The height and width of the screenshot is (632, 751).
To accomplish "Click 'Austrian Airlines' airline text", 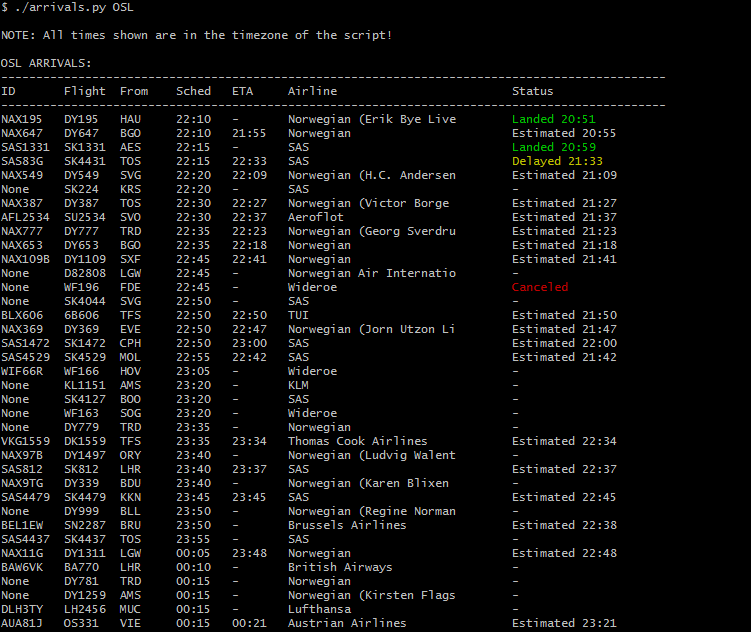I will point(347,623).
